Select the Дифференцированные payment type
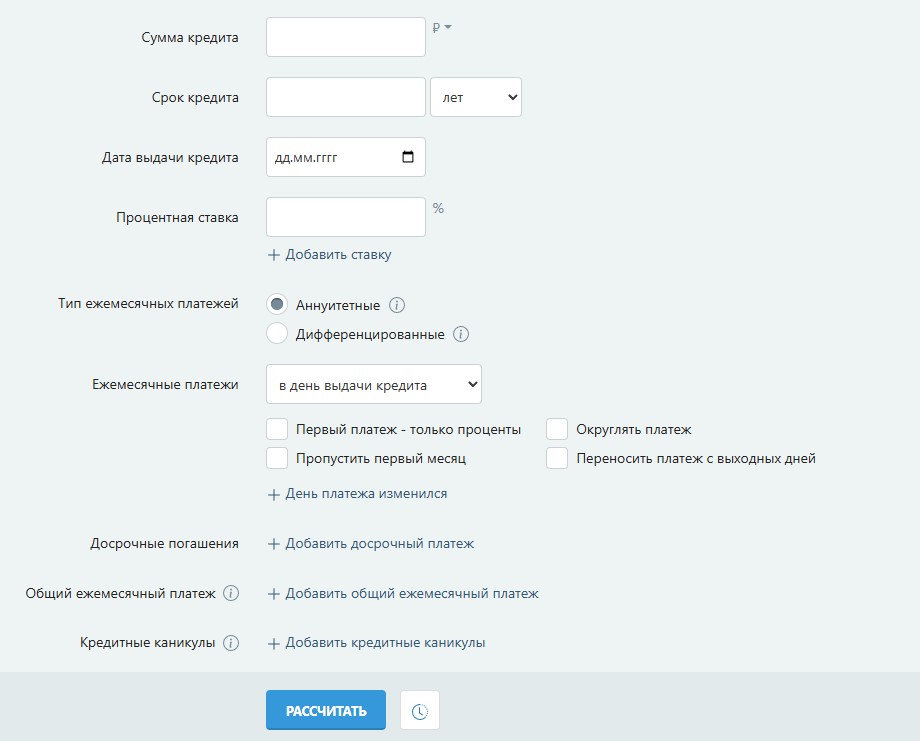The height and width of the screenshot is (741, 920). 278,334
